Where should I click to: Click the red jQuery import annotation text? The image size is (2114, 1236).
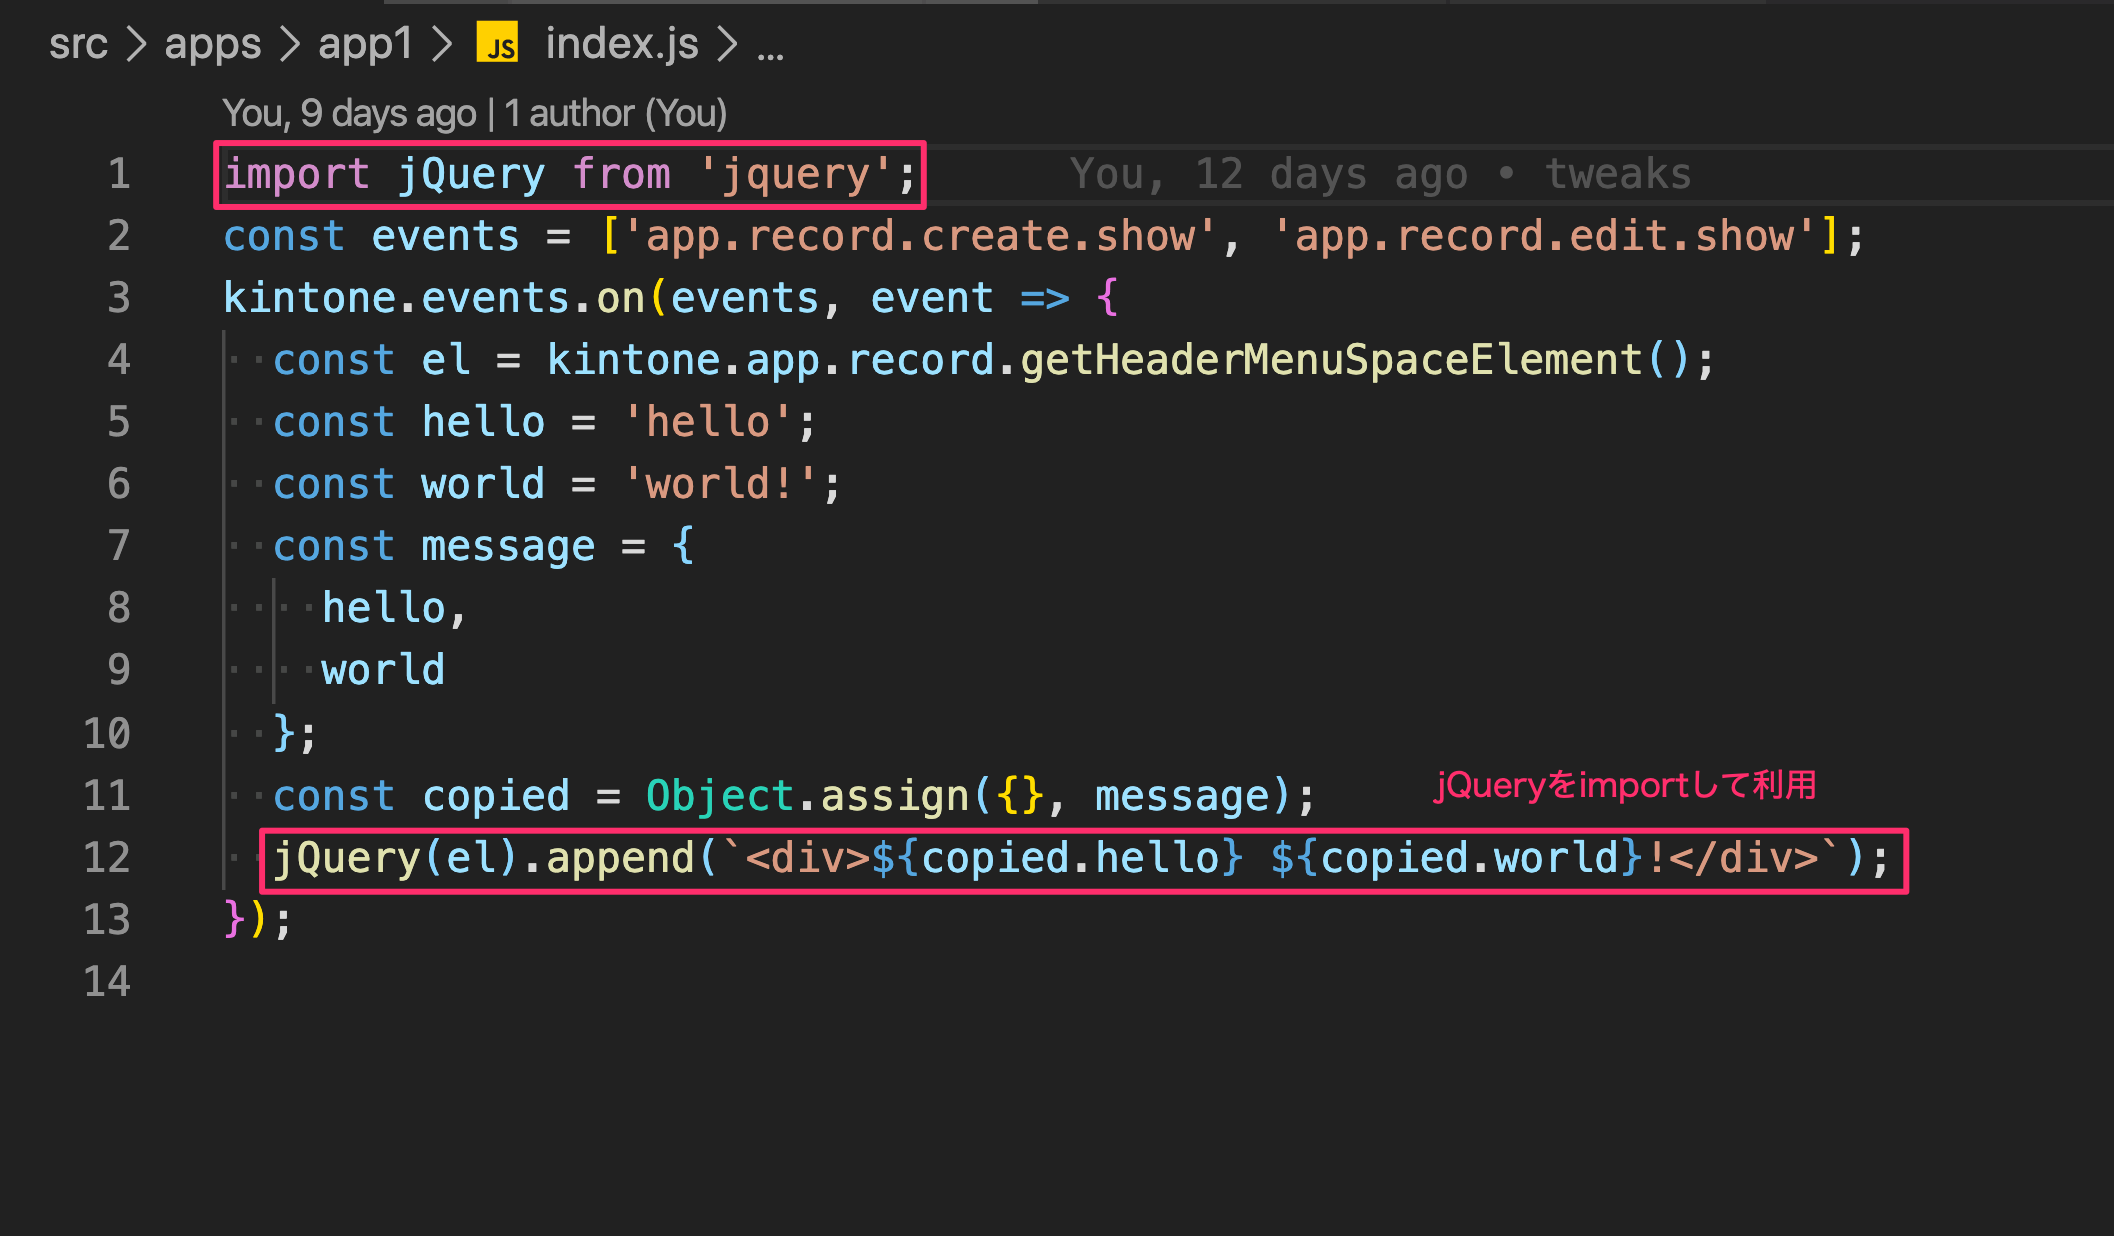[x=1626, y=785]
